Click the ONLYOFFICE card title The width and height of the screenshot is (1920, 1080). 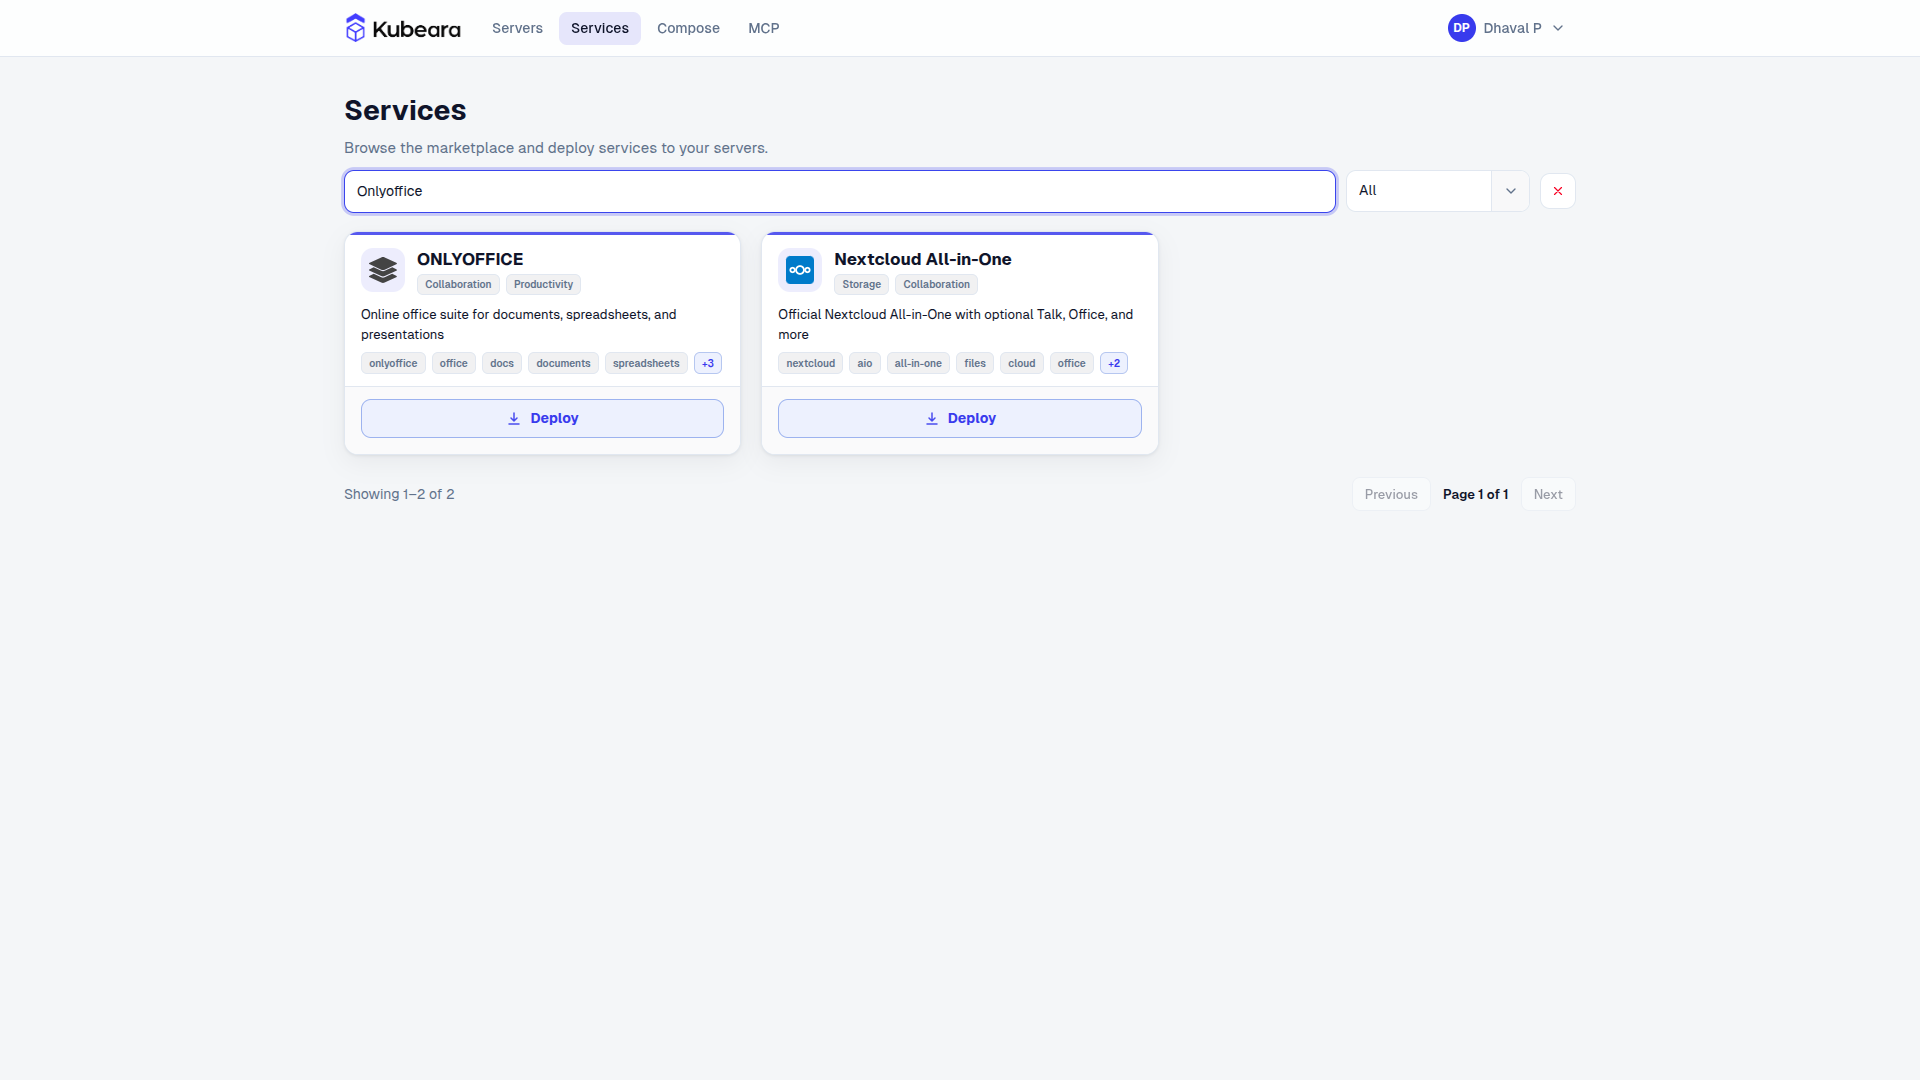pyautogui.click(x=470, y=259)
